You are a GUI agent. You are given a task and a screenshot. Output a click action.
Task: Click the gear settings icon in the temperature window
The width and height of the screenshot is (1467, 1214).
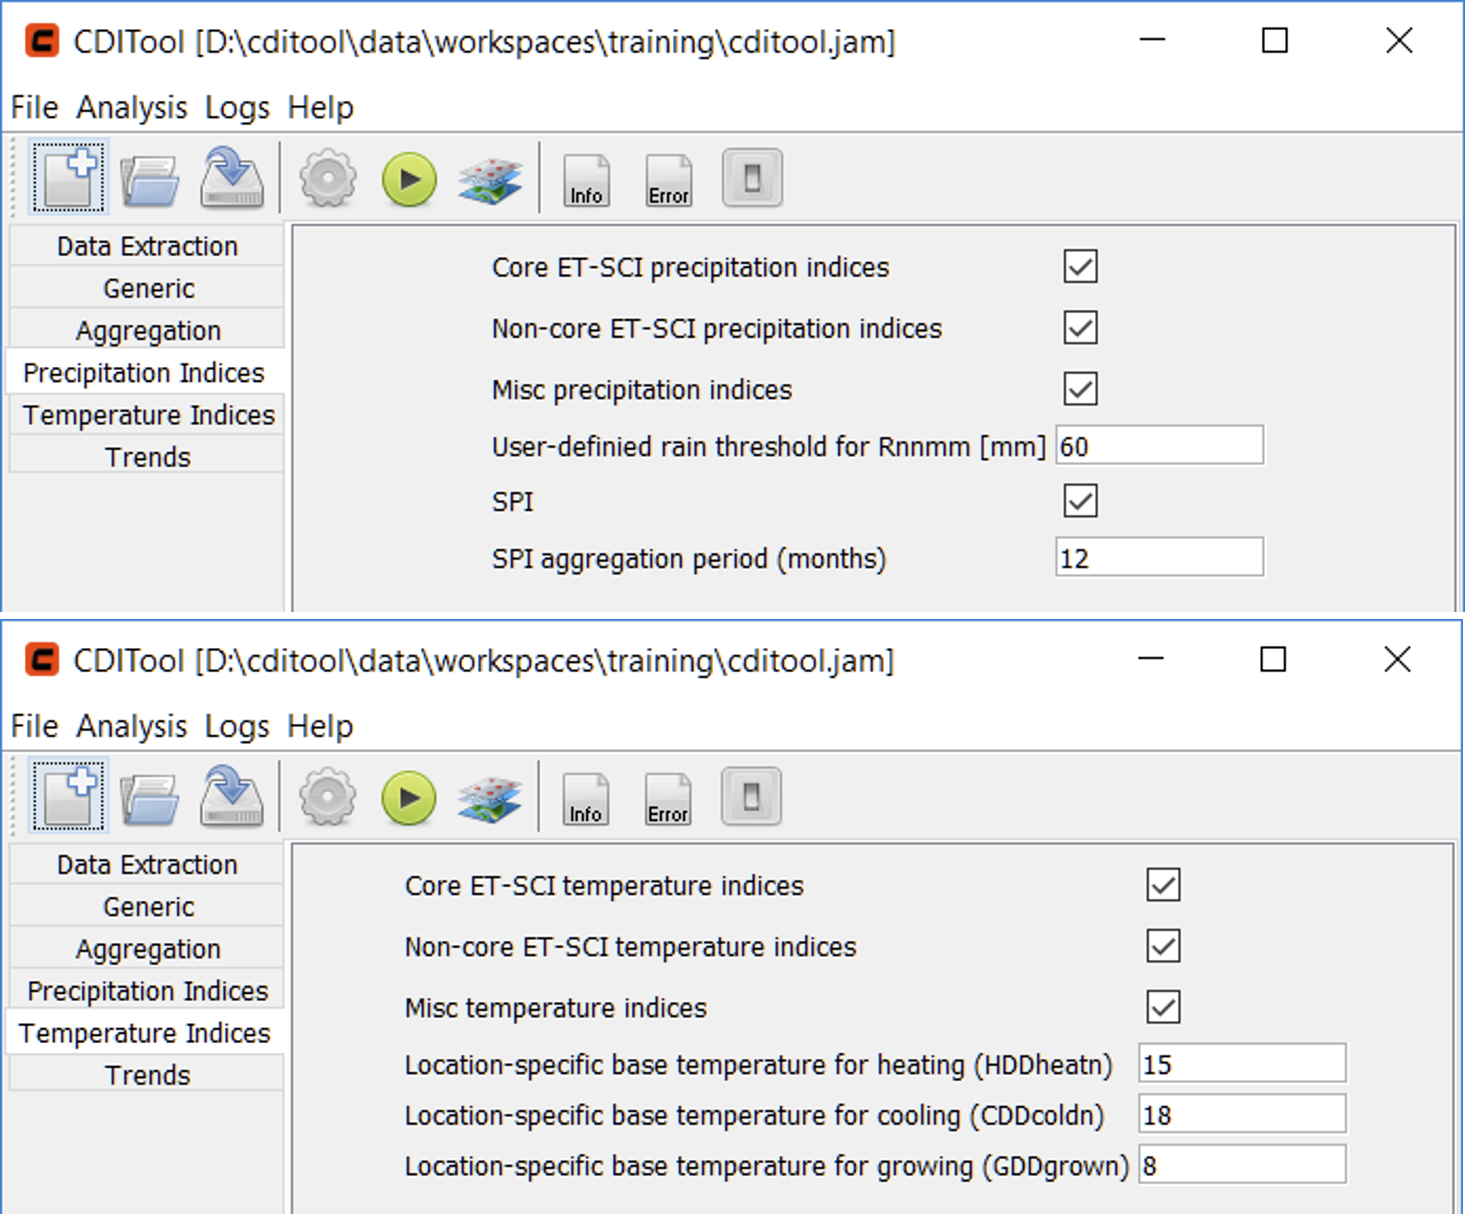pos(327,798)
